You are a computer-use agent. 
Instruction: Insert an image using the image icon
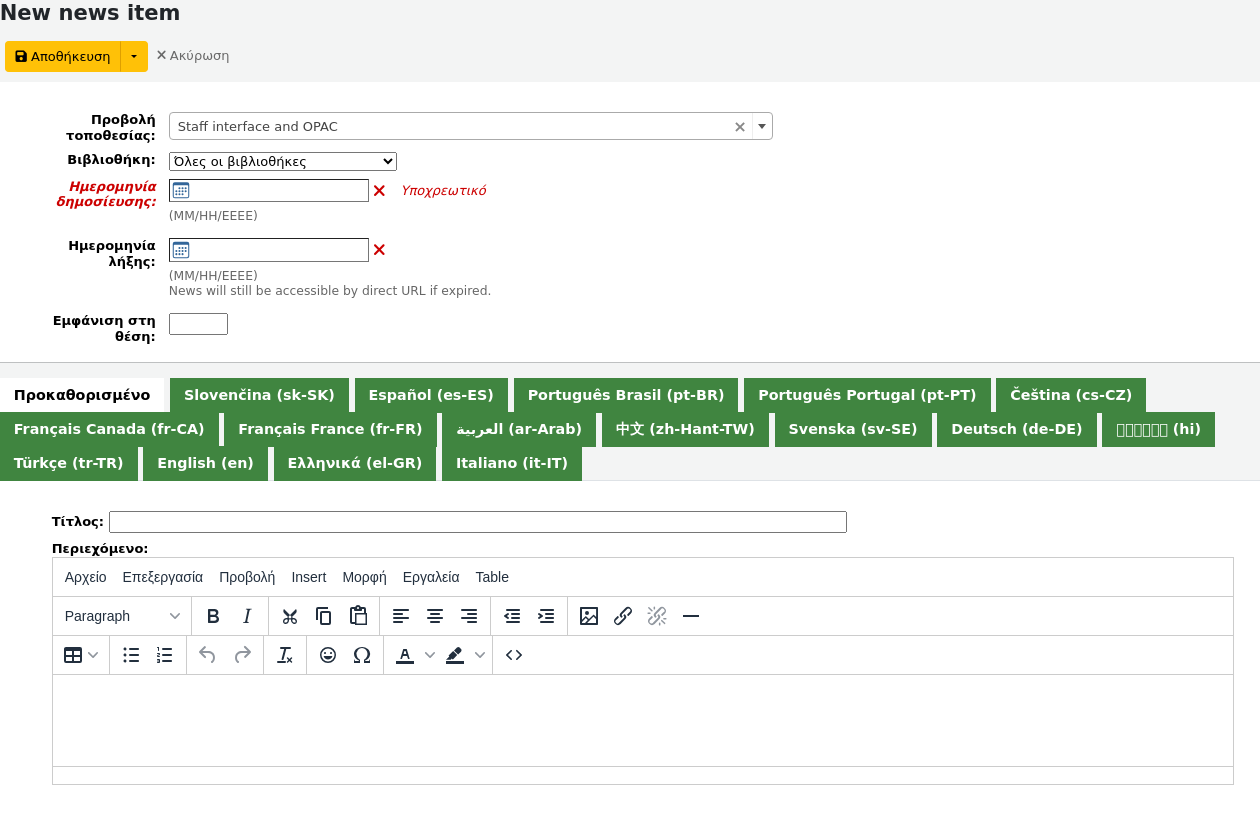click(x=589, y=616)
